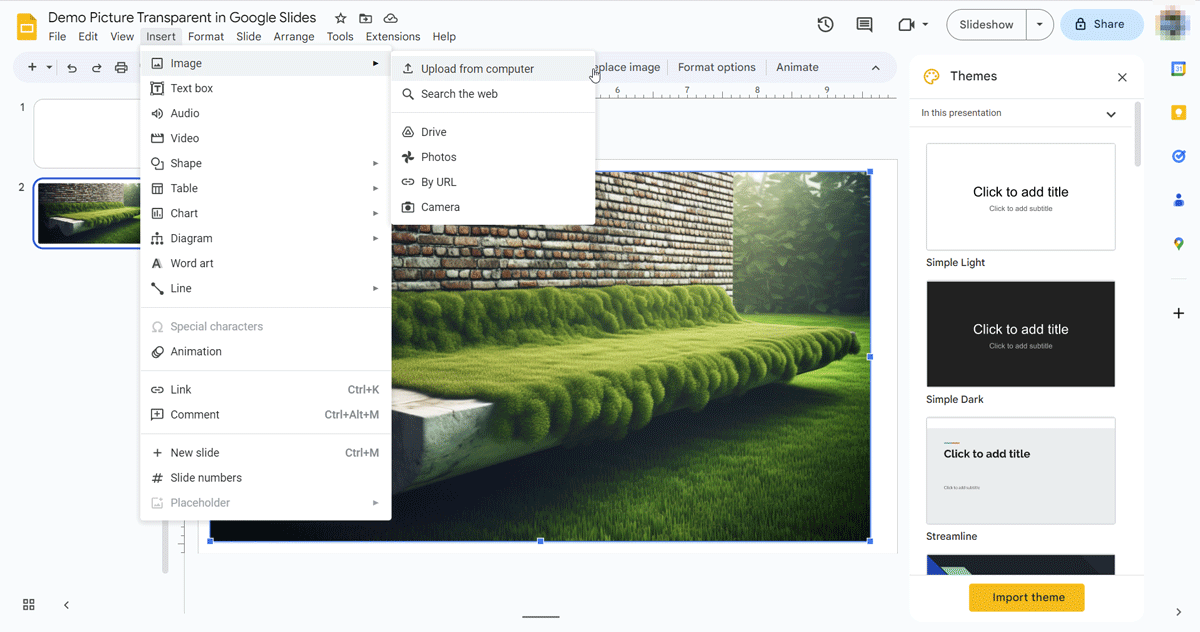
Task: Select the Simple Dark theme thumbnail
Action: click(x=1020, y=334)
